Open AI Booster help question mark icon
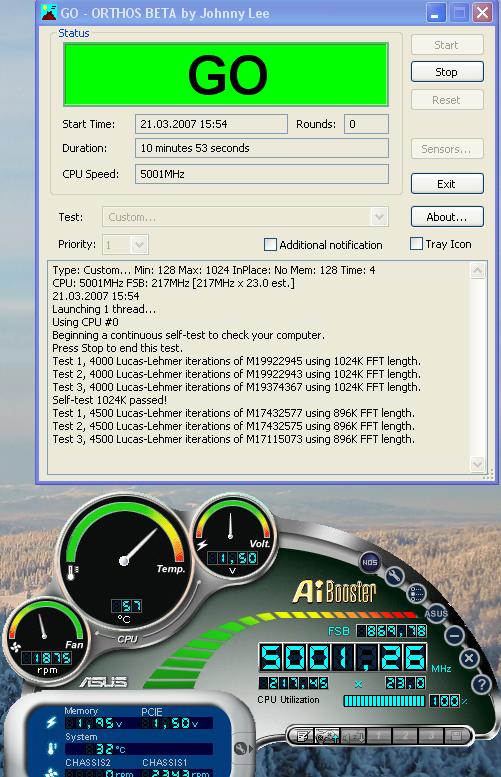The width and height of the screenshot is (501, 777). coord(481,684)
